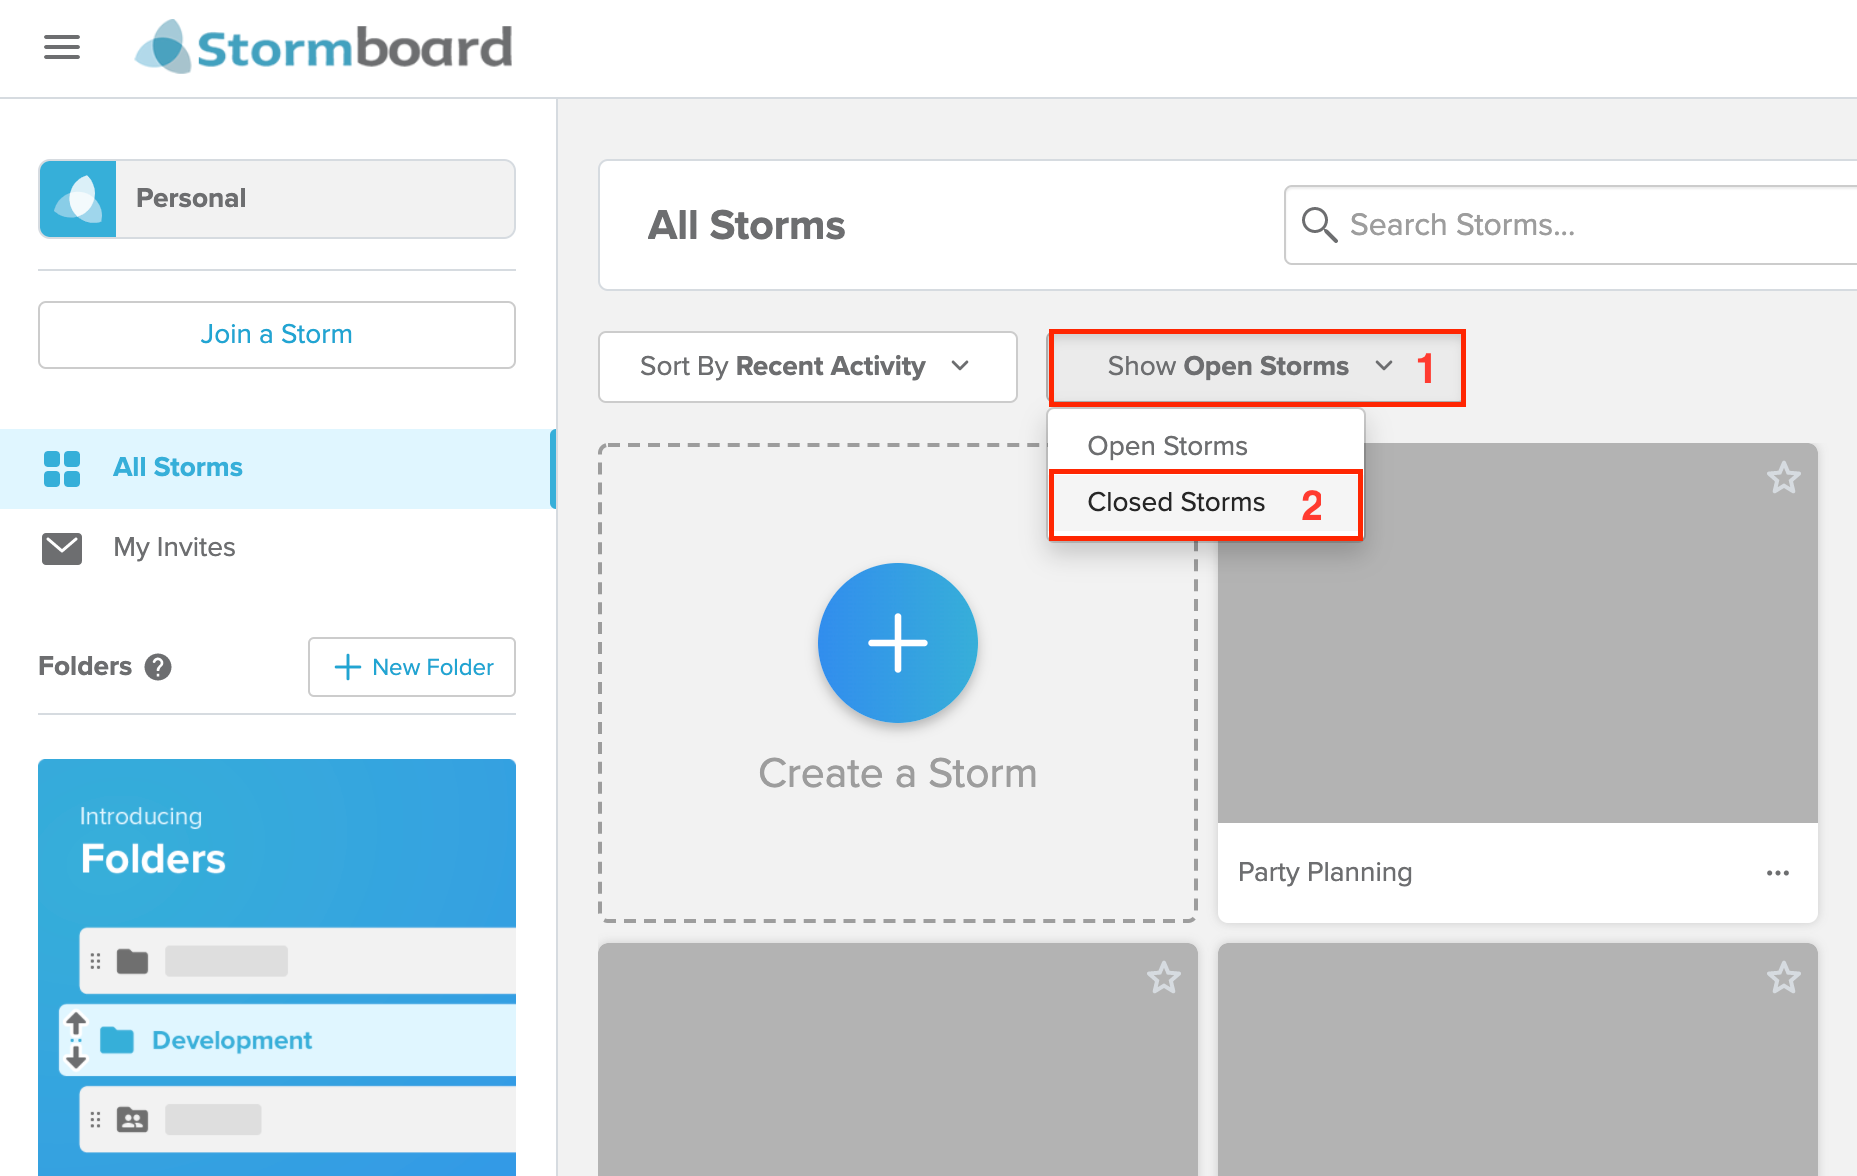Open Party Planning three-dot options menu
The height and width of the screenshot is (1176, 1857).
click(1778, 873)
